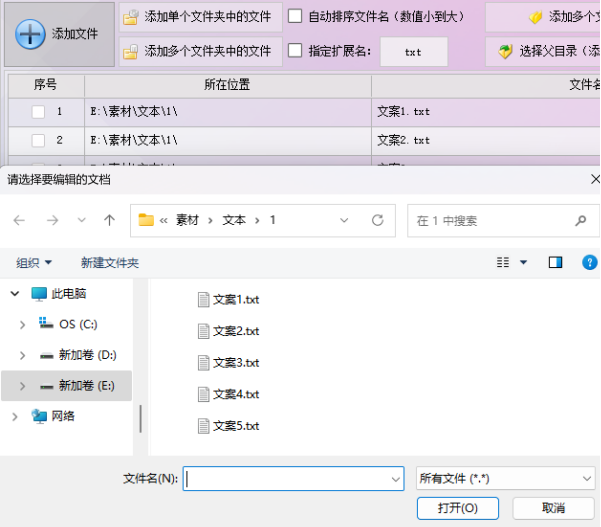Viewport: 601px width, 527px height.
Task: Click 素材 in the breadcrumb path
Action: [x=187, y=220]
